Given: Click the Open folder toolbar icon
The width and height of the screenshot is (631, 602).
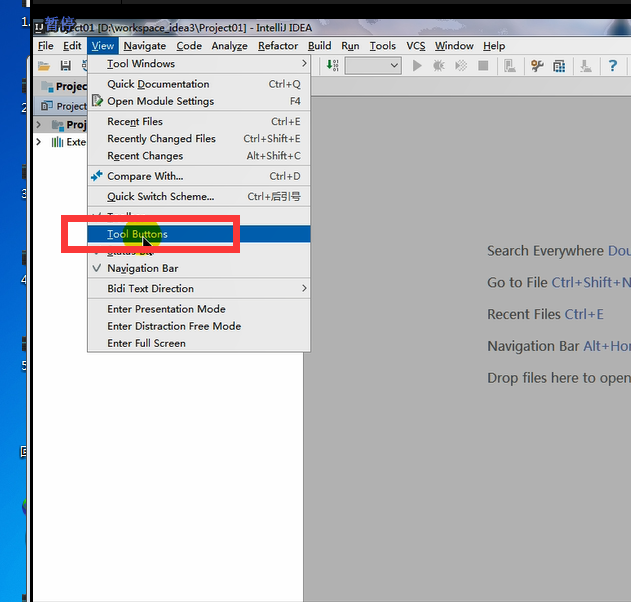Looking at the screenshot, I should tap(44, 66).
